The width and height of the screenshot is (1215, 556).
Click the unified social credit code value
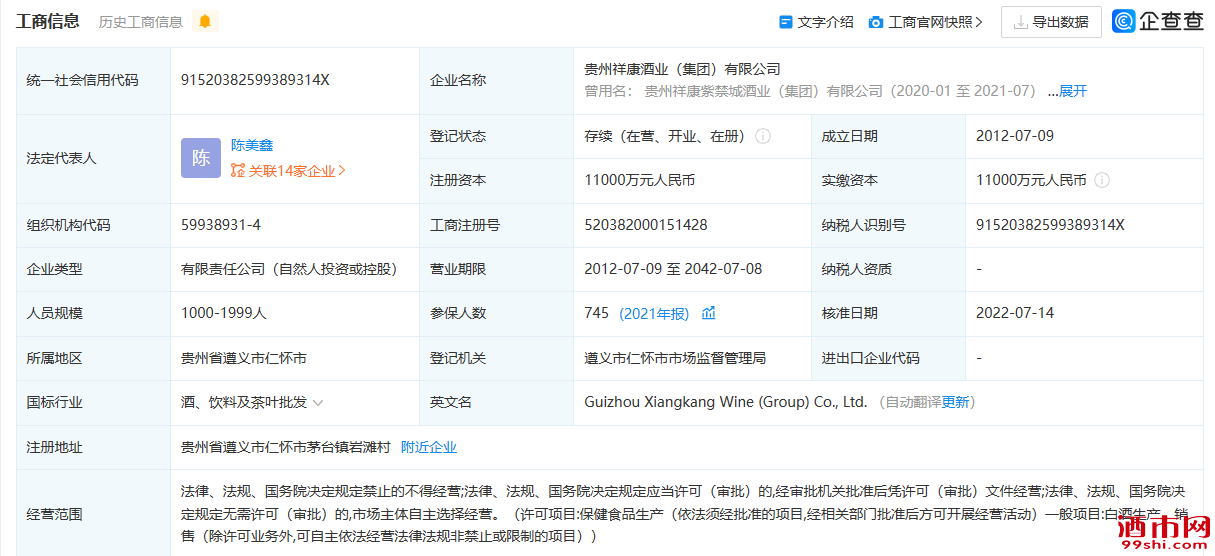(255, 80)
